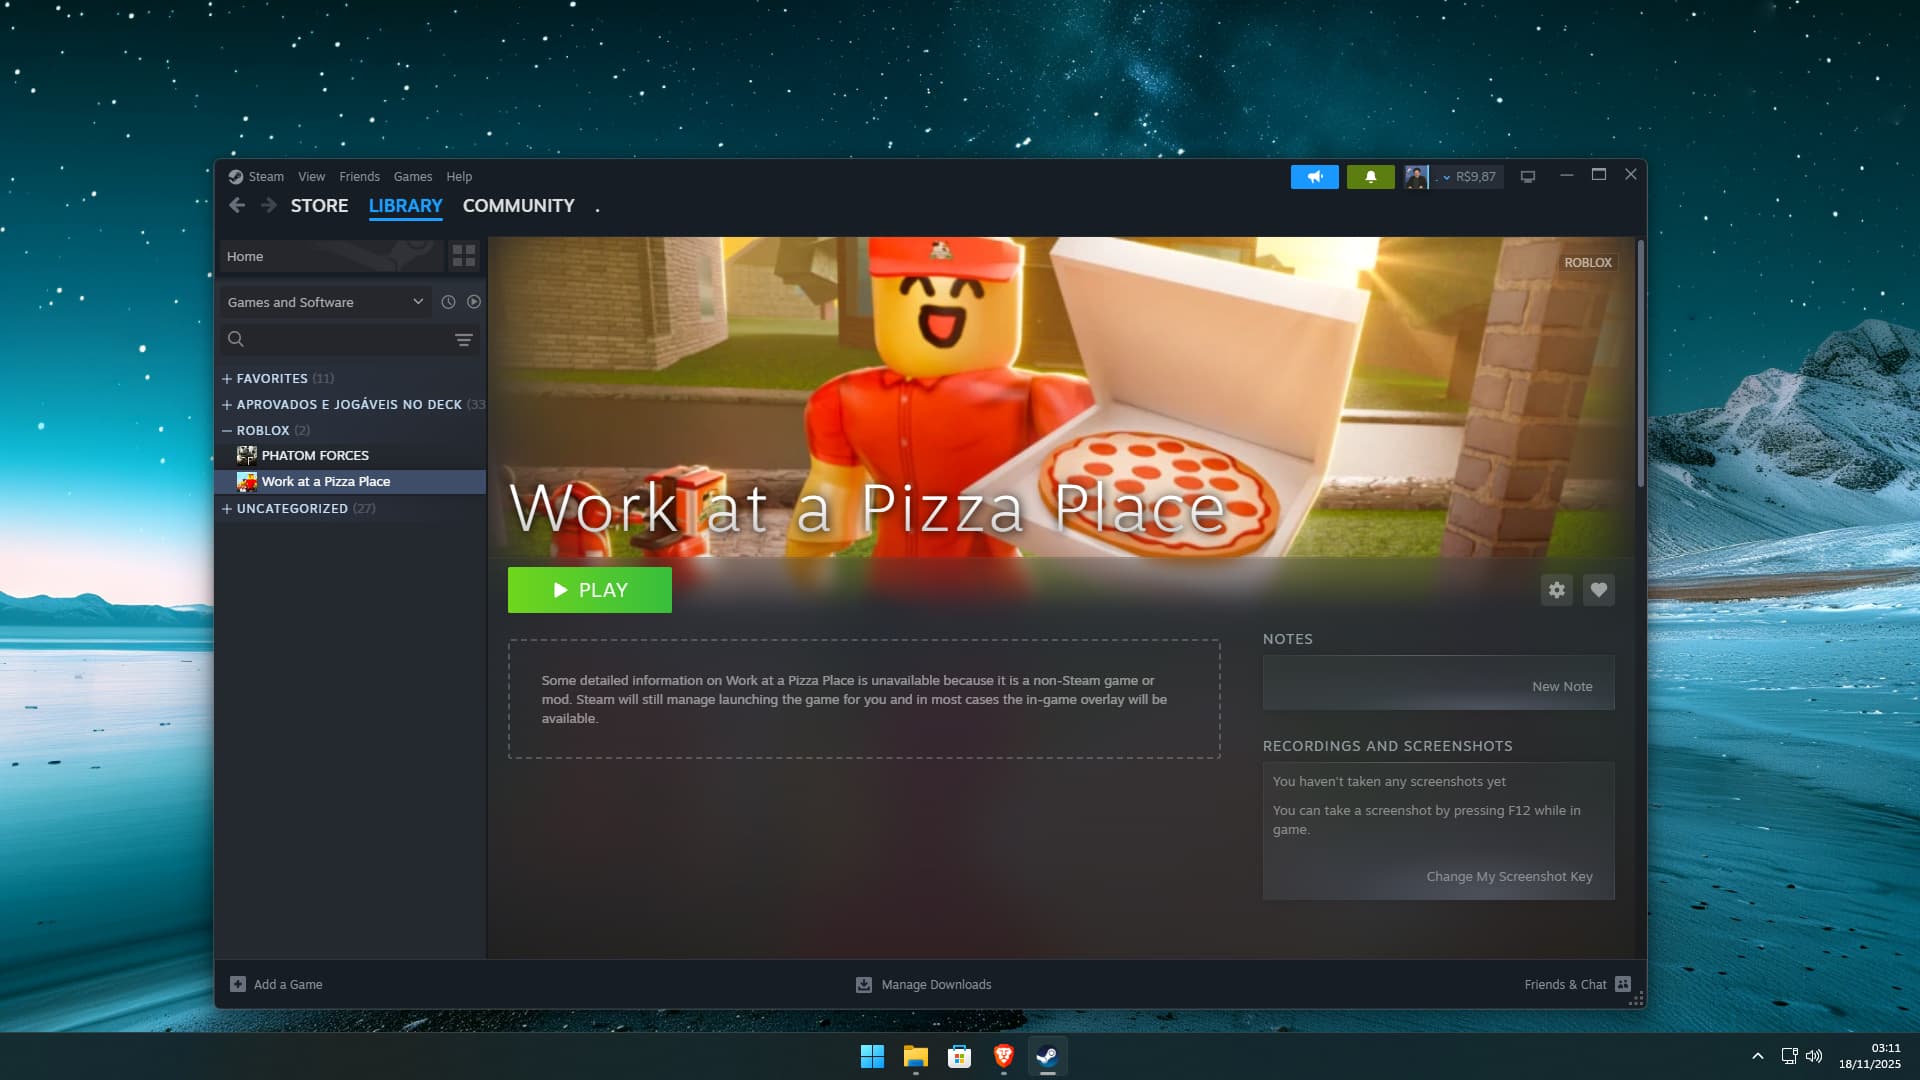Go back with the left arrow

click(237, 205)
